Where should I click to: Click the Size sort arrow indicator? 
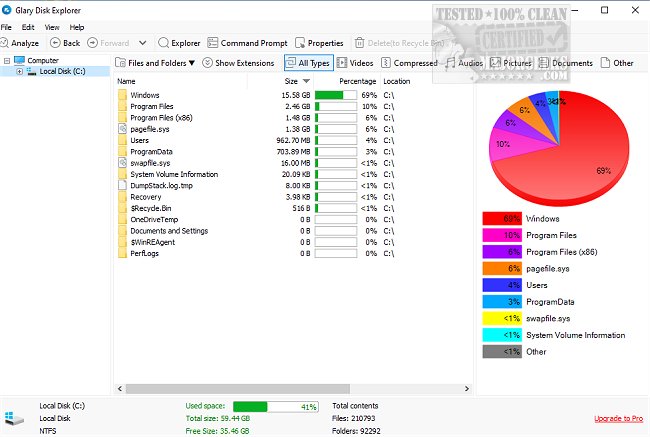pos(306,81)
